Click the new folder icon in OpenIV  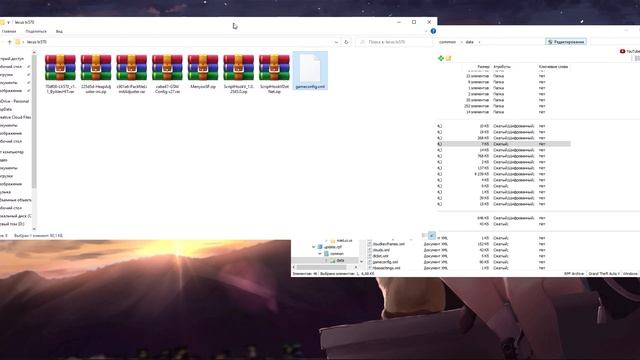point(449,58)
